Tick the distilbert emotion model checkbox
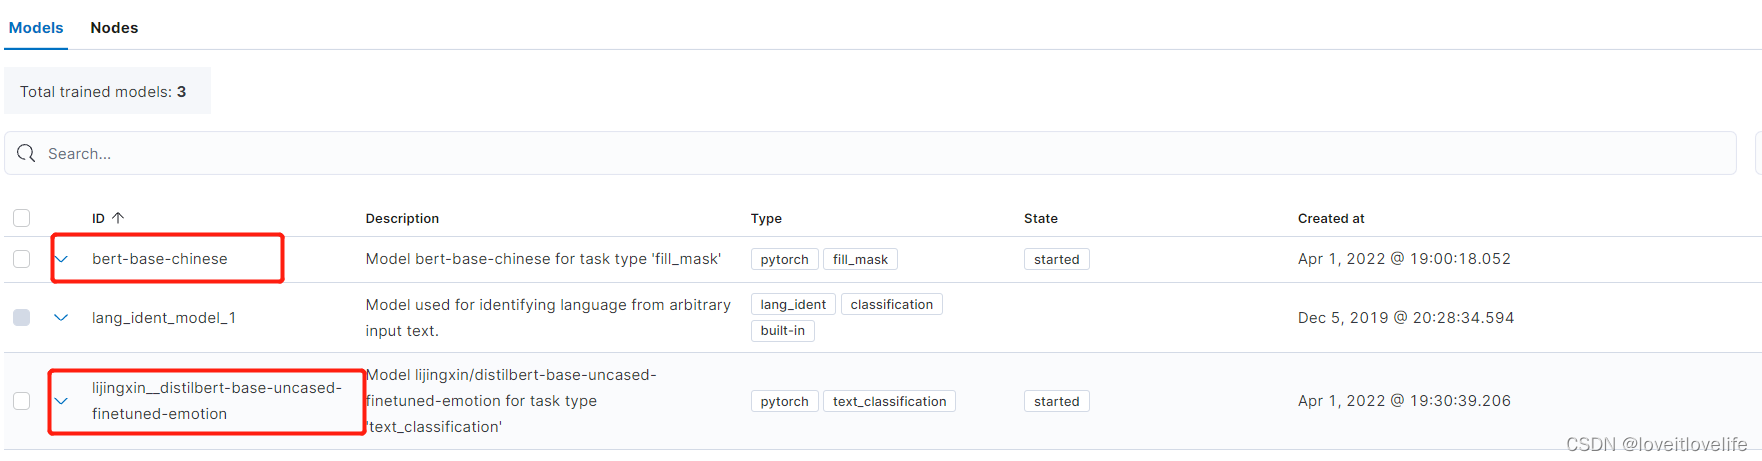This screenshot has width=1762, height=461. [22, 401]
